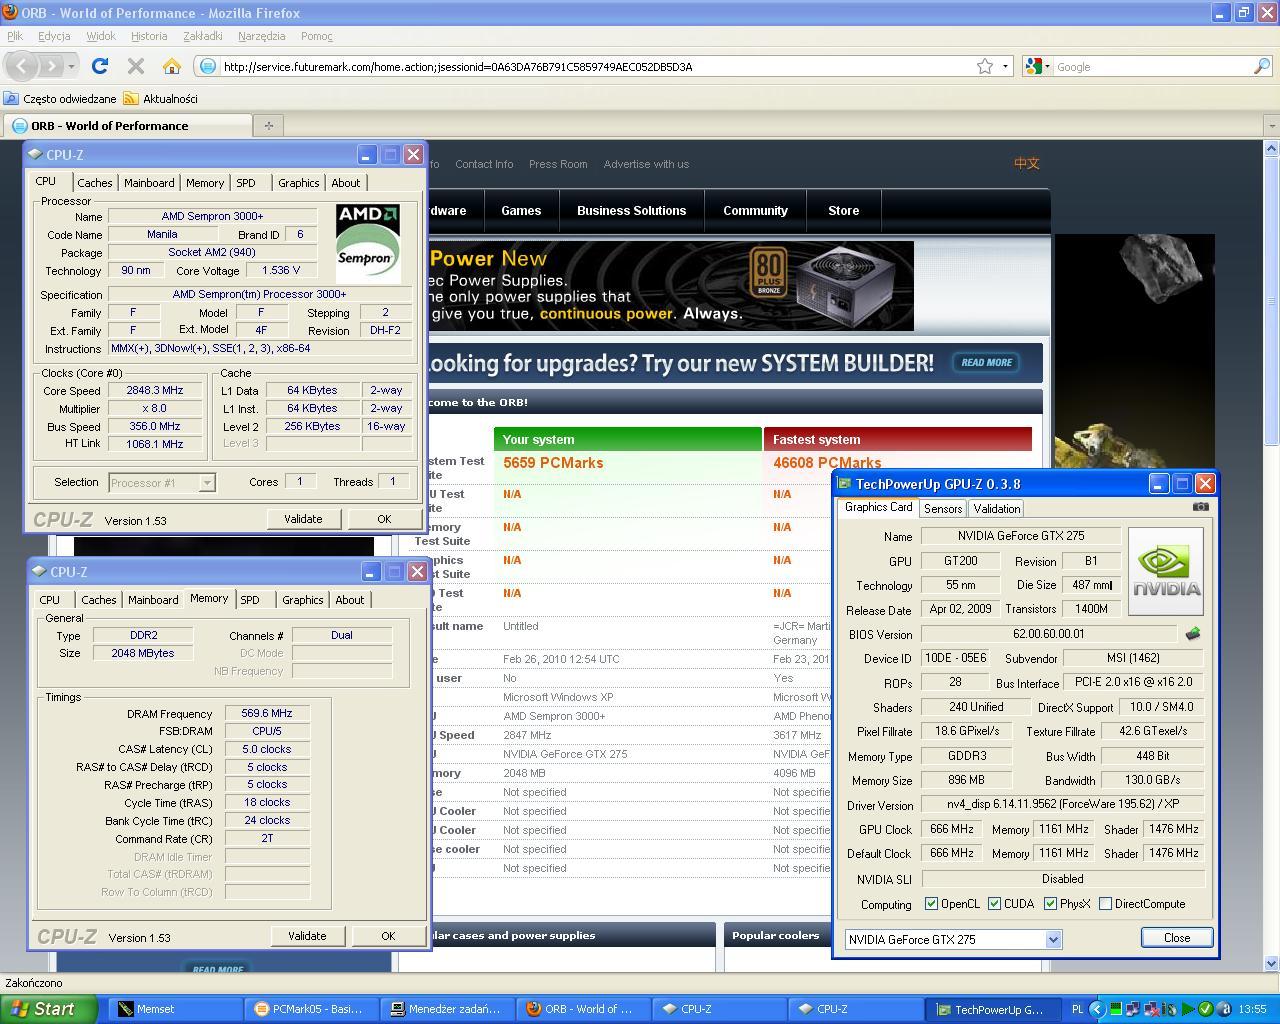Image resolution: width=1280 pixels, height=1024 pixels.
Task: Open the Zakładki menu
Action: click(203, 36)
